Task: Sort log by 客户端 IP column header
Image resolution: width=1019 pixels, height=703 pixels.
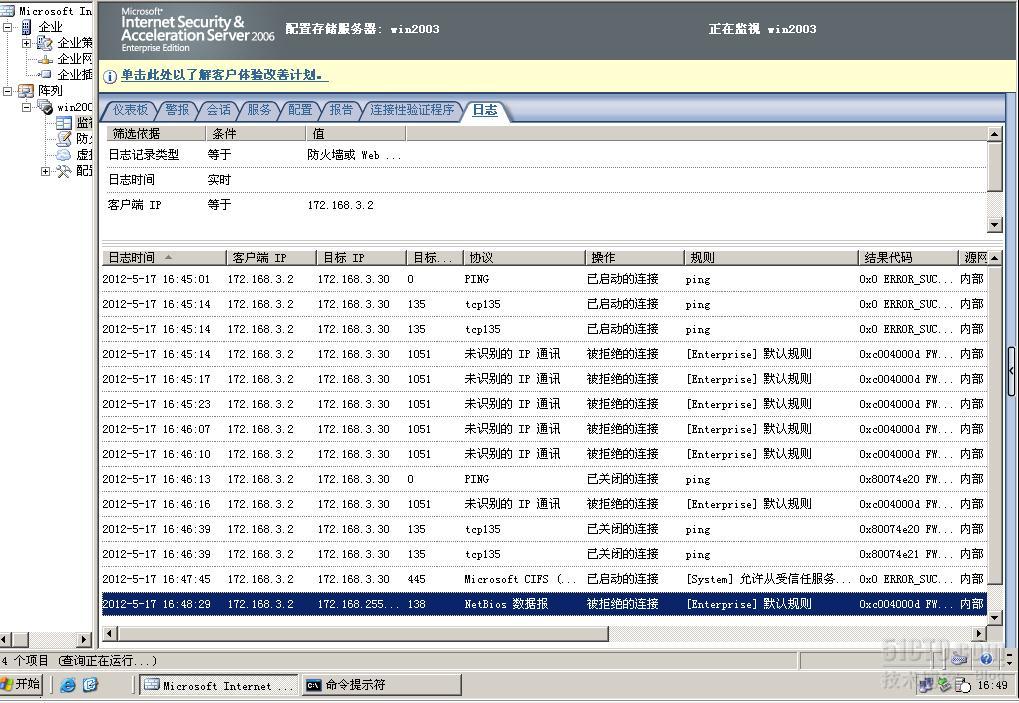Action: [271, 258]
